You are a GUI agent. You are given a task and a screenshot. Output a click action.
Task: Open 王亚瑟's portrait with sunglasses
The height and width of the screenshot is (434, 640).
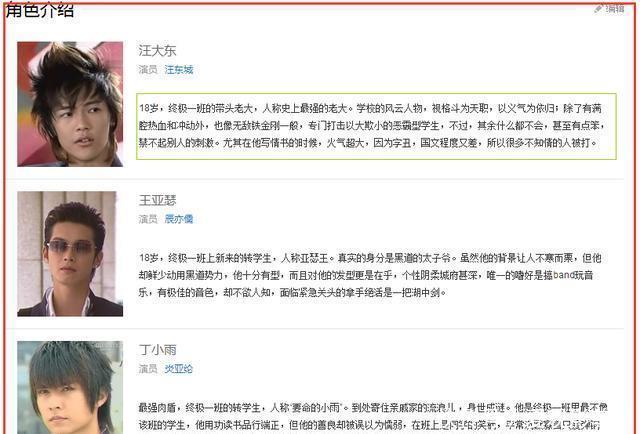(x=70, y=254)
